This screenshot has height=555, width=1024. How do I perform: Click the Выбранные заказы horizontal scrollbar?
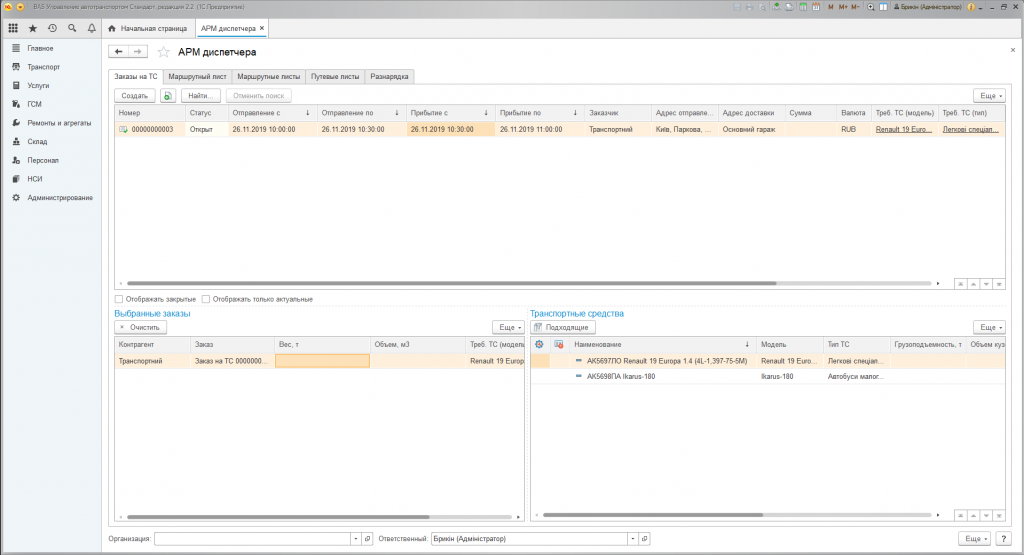[278, 516]
